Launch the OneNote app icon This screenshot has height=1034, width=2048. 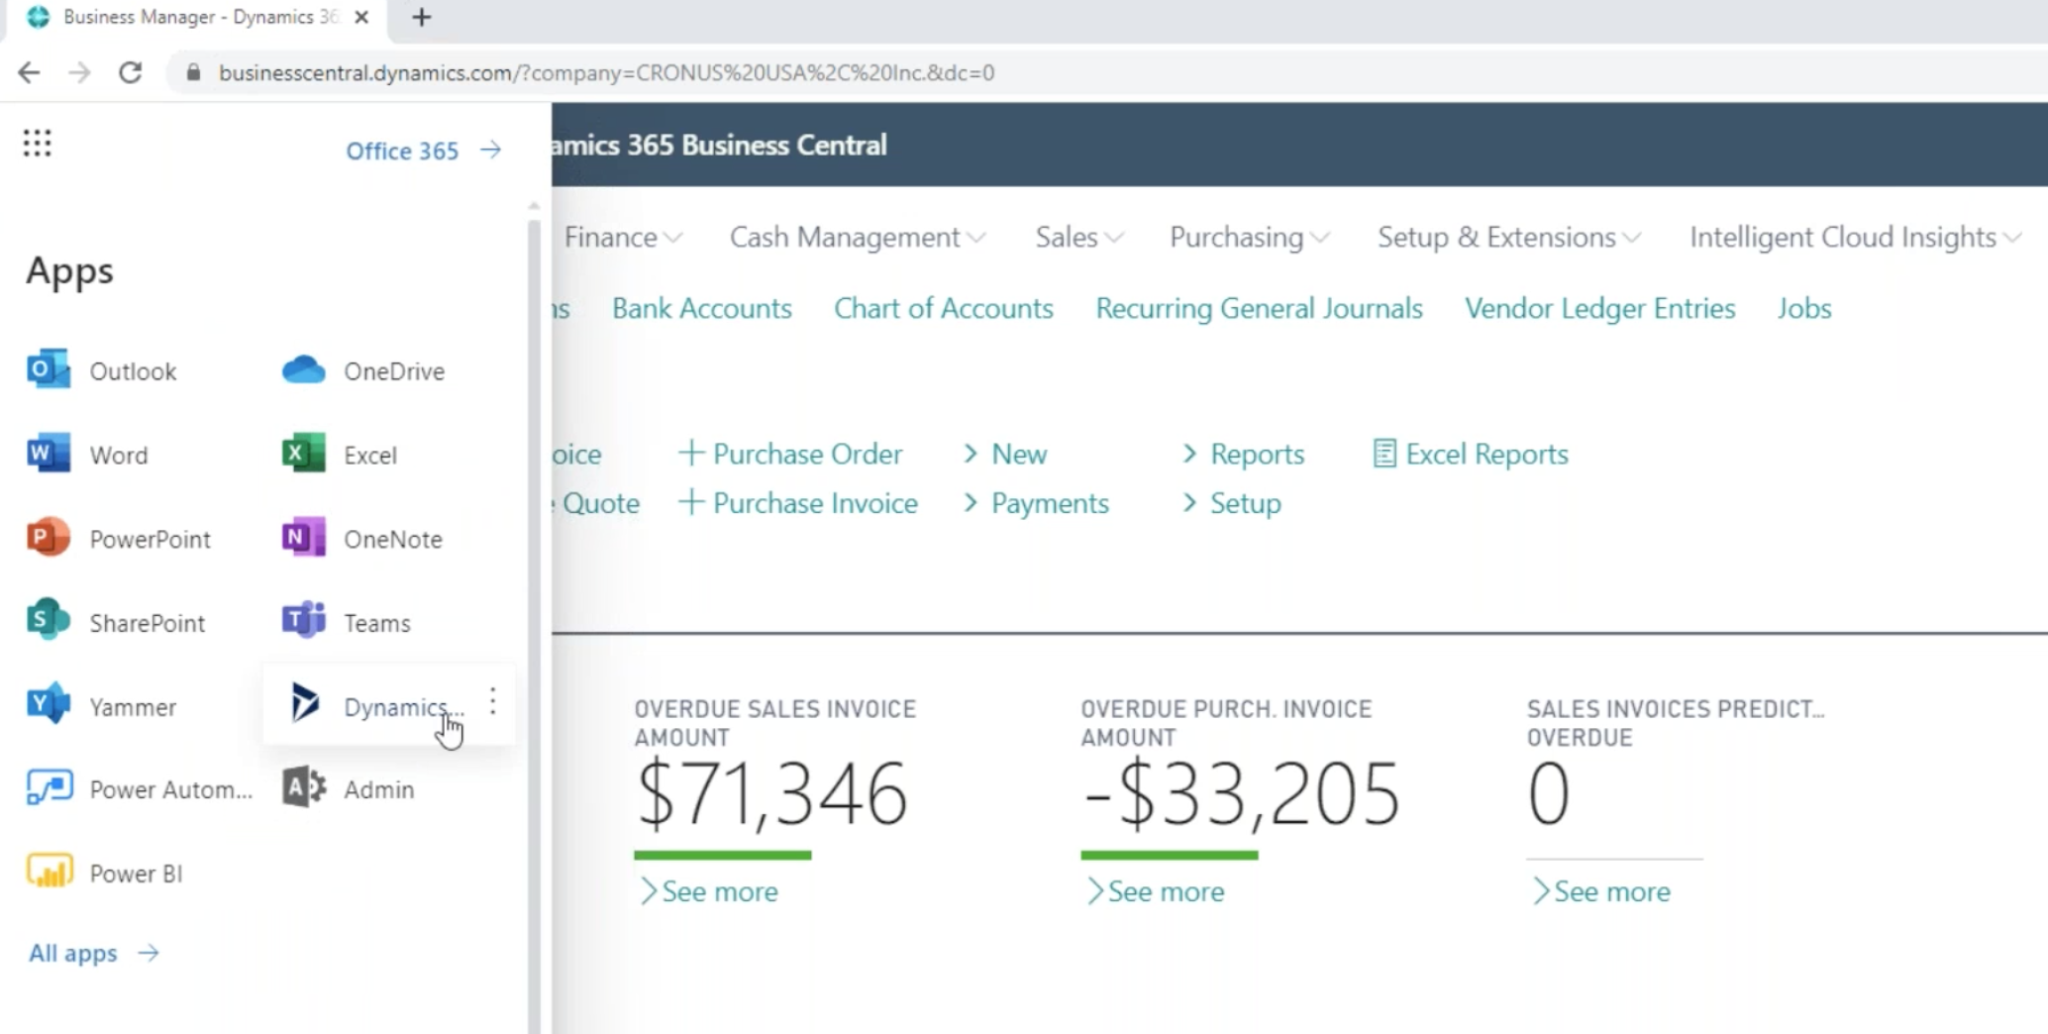pos(303,538)
